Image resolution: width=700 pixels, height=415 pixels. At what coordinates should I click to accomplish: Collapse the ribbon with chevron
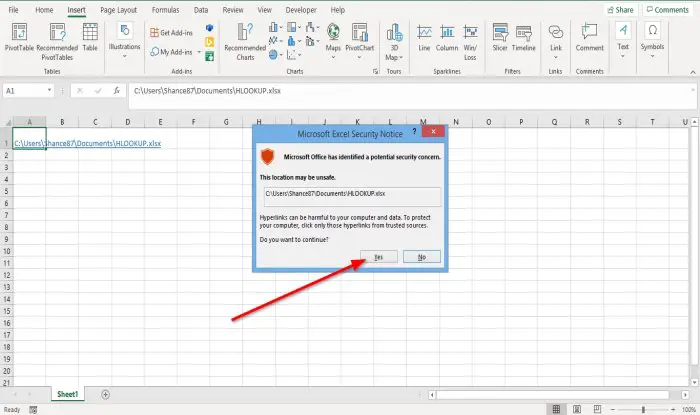692,72
